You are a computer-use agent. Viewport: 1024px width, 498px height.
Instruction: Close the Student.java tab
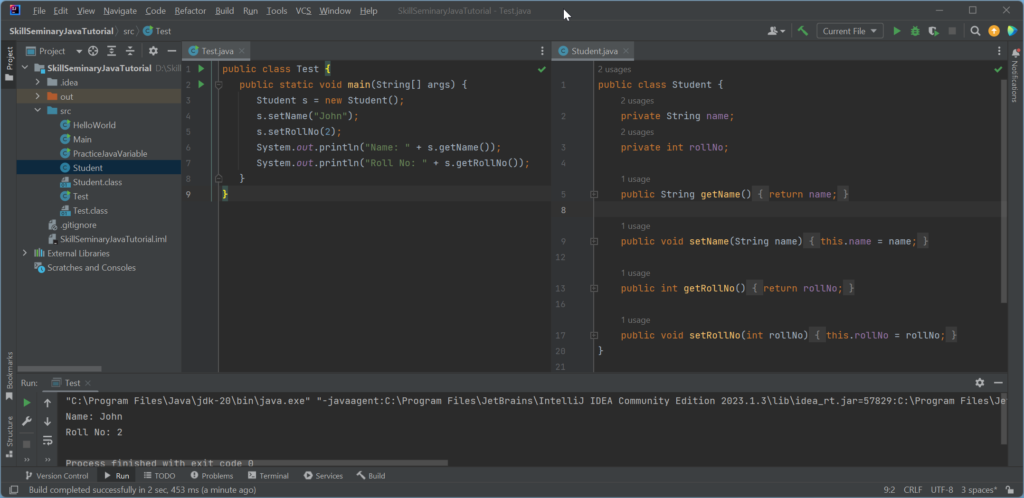(x=626, y=51)
